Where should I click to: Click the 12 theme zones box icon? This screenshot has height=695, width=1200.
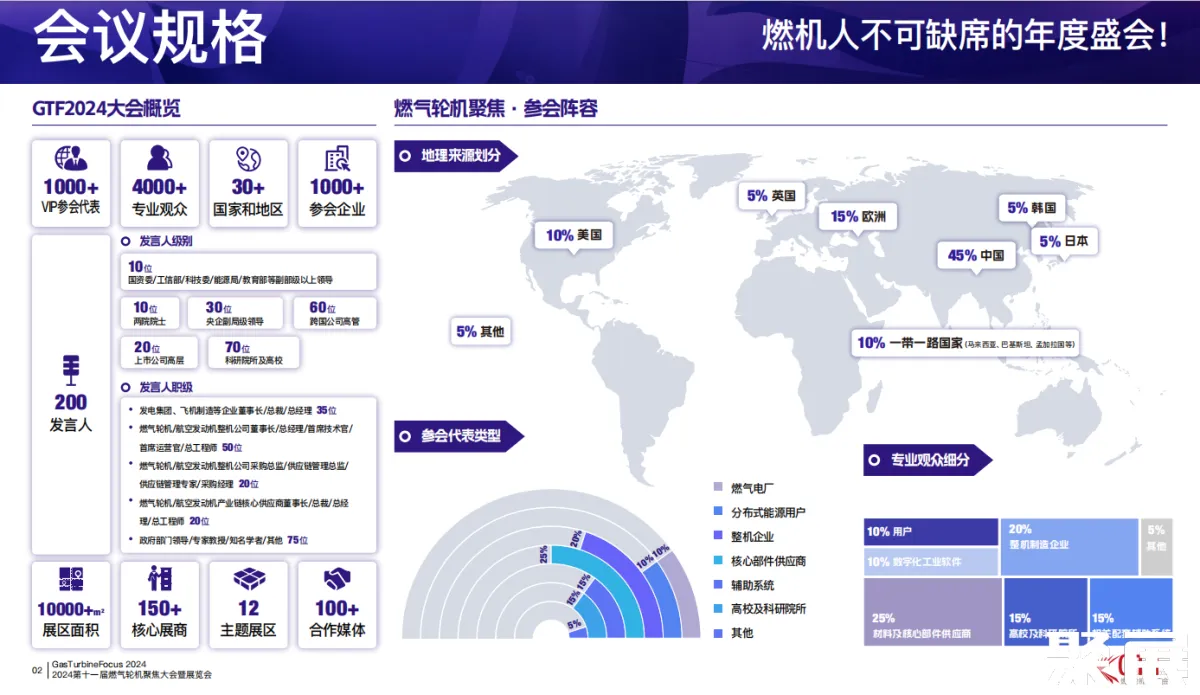(x=248, y=579)
